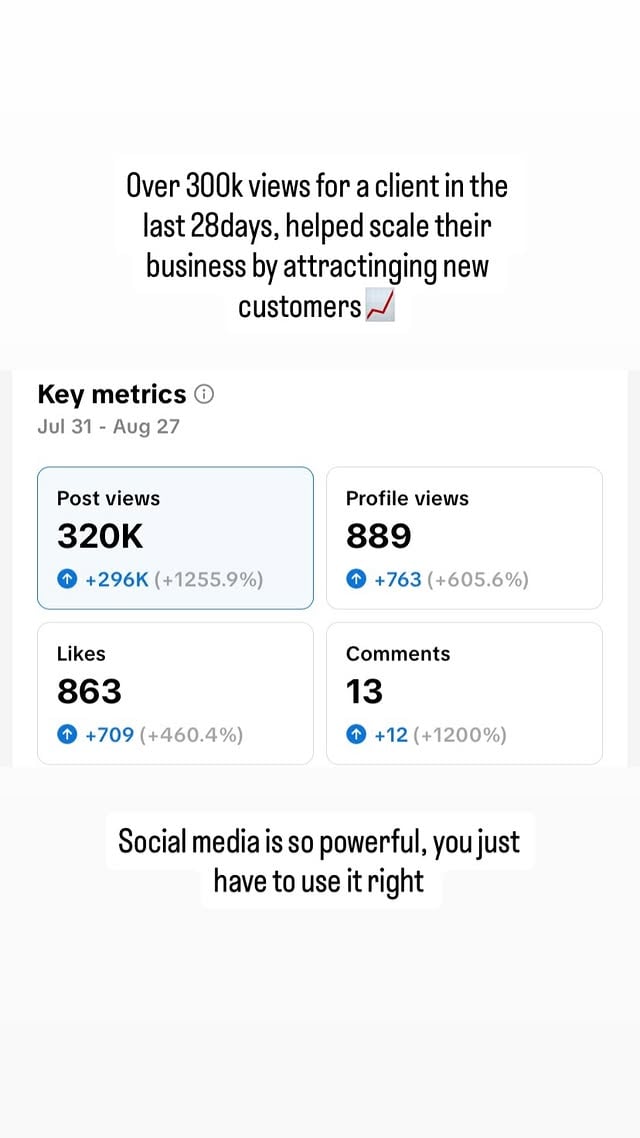The image size is (640, 1138).
Task: Click the '+296K (+1255.9%)' change text
Action: tap(174, 580)
